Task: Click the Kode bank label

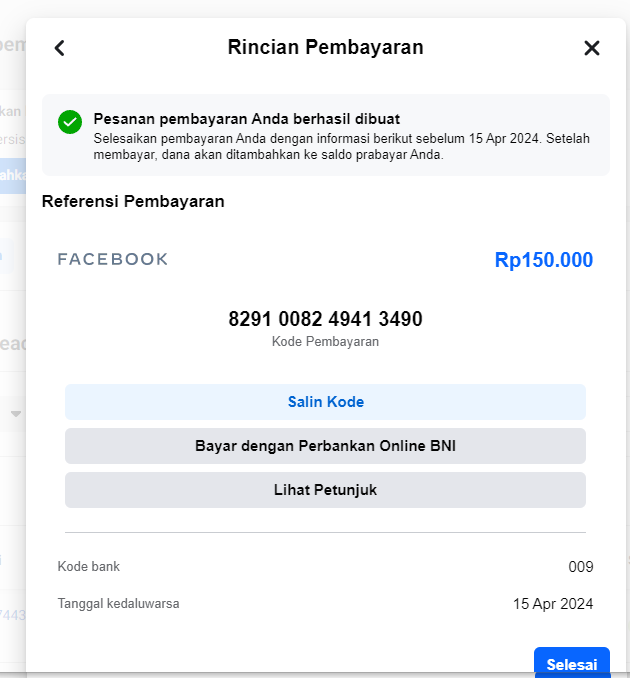Action: click(x=89, y=566)
